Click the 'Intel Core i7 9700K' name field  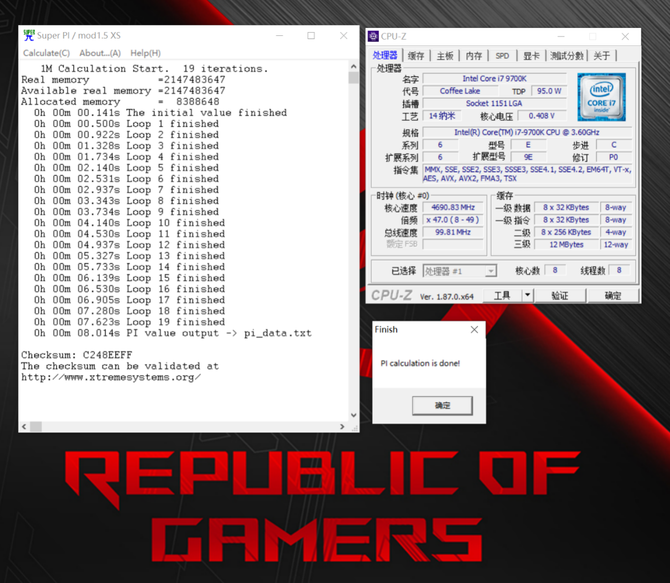point(494,79)
